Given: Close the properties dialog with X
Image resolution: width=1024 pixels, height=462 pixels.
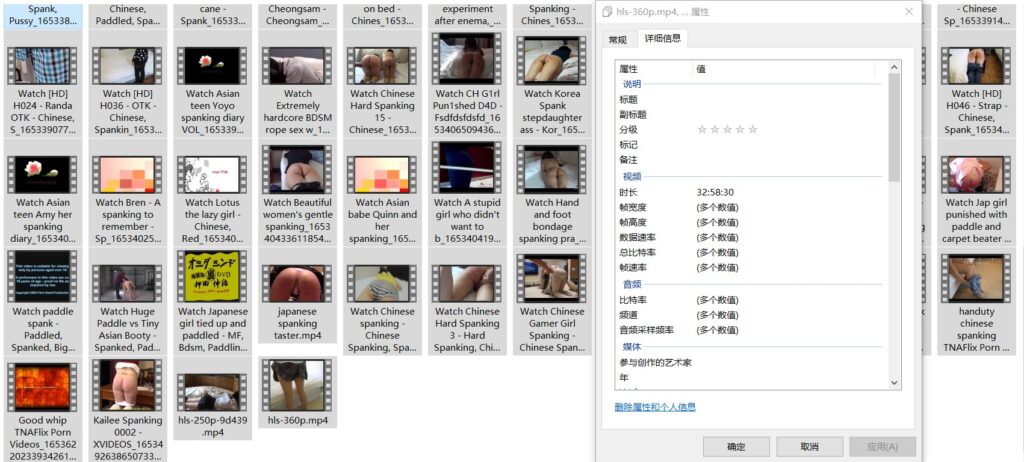Looking at the screenshot, I should coord(908,11).
